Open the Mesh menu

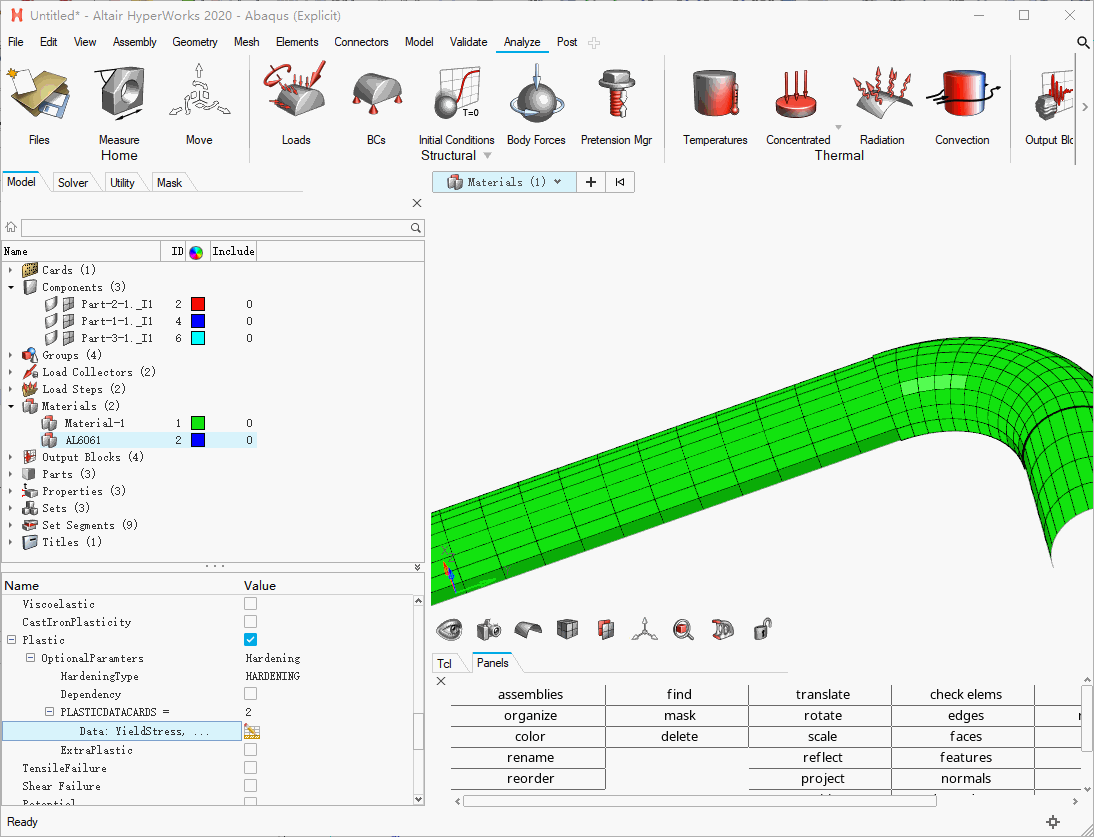(x=246, y=42)
